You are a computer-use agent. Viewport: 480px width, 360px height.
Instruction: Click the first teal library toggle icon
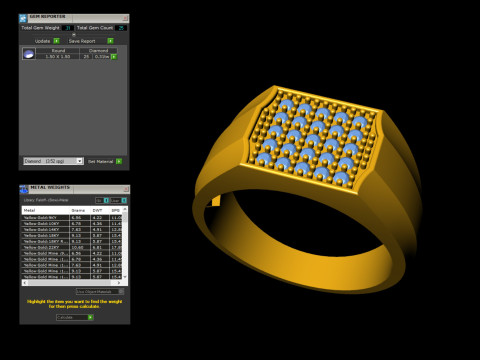tap(106, 200)
